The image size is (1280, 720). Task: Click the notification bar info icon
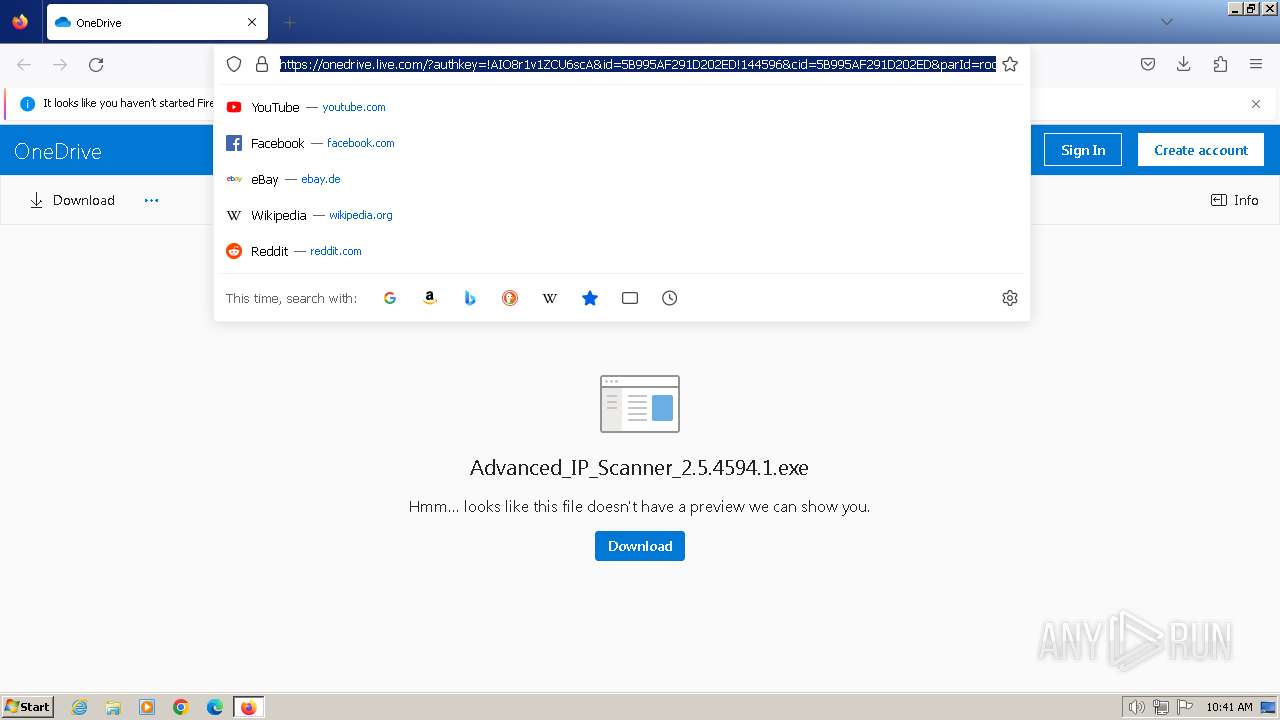(x=27, y=103)
